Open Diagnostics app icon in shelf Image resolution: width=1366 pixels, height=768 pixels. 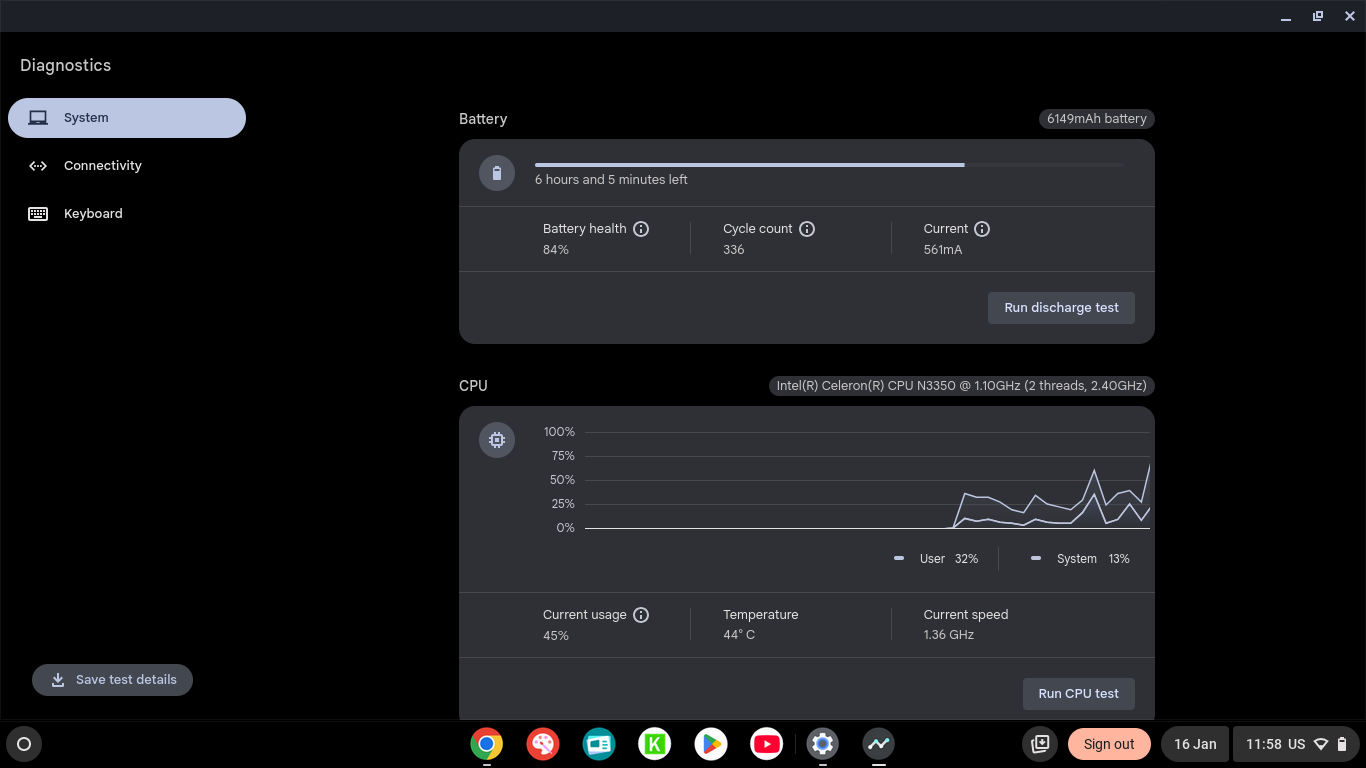879,744
